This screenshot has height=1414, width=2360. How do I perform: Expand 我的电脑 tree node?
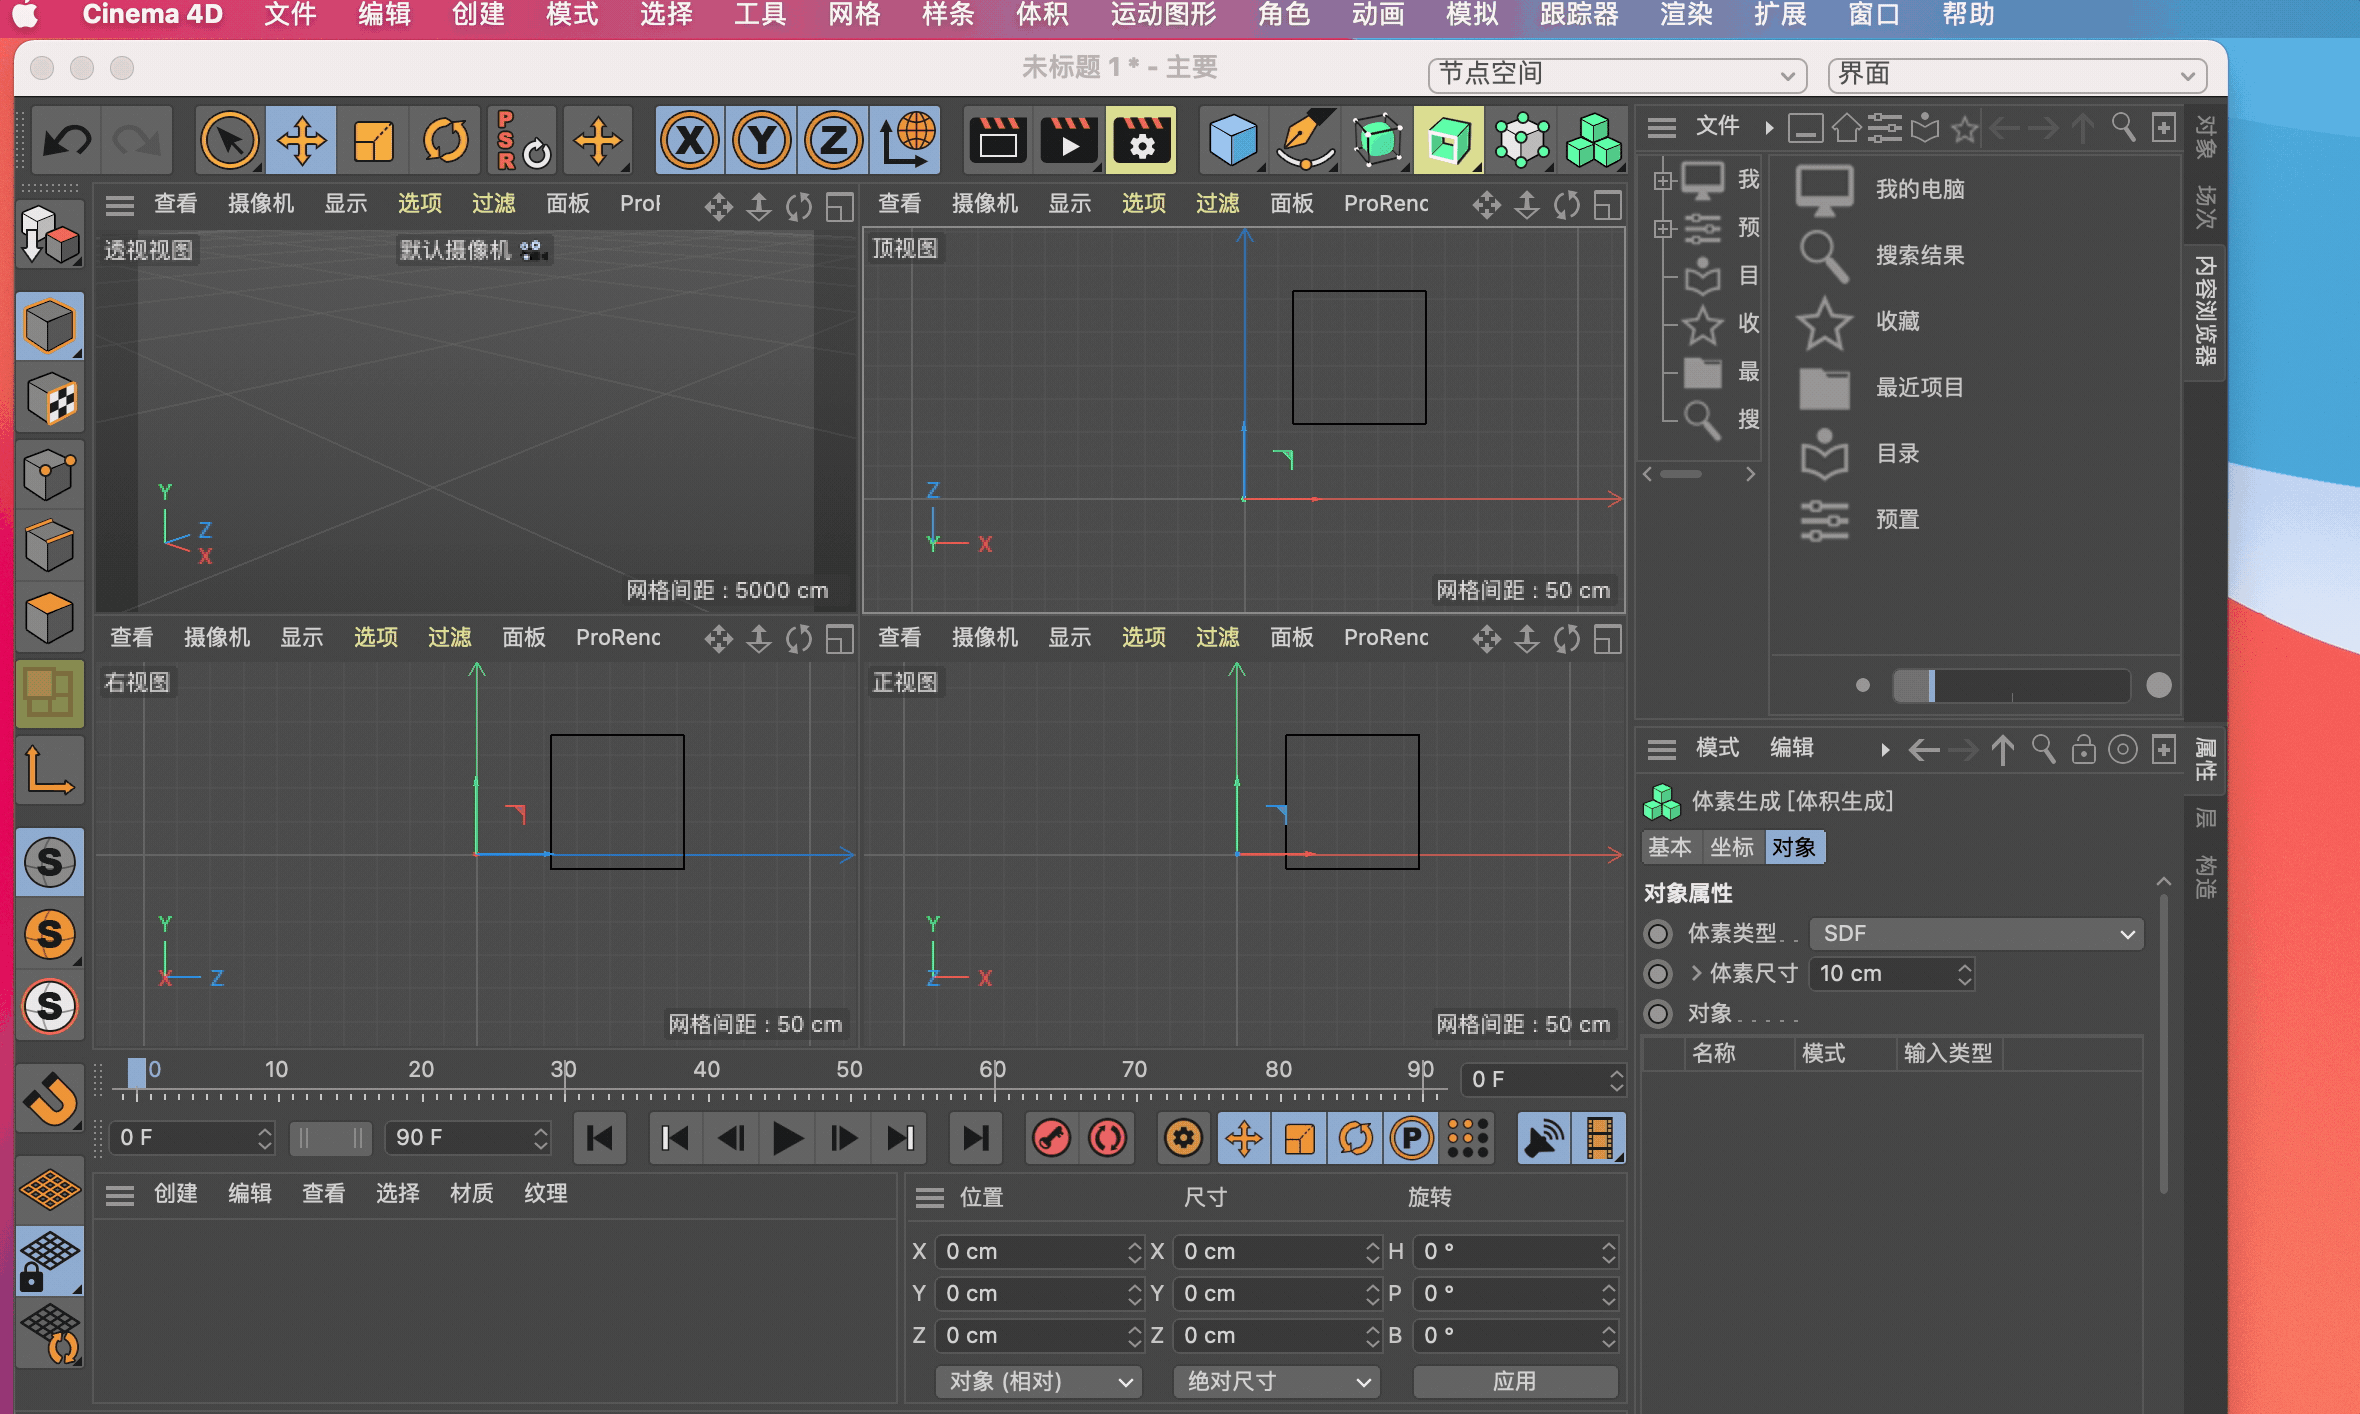tap(1663, 181)
